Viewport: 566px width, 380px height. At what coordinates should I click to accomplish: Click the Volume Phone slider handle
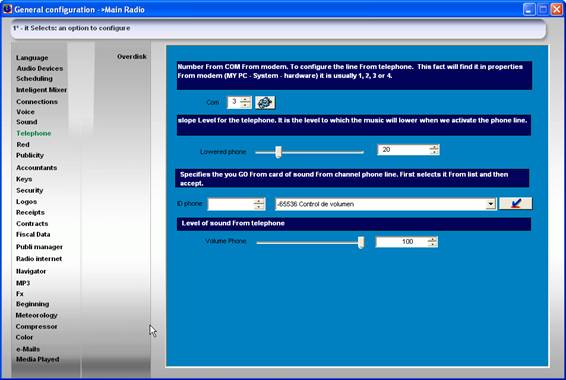click(361, 243)
